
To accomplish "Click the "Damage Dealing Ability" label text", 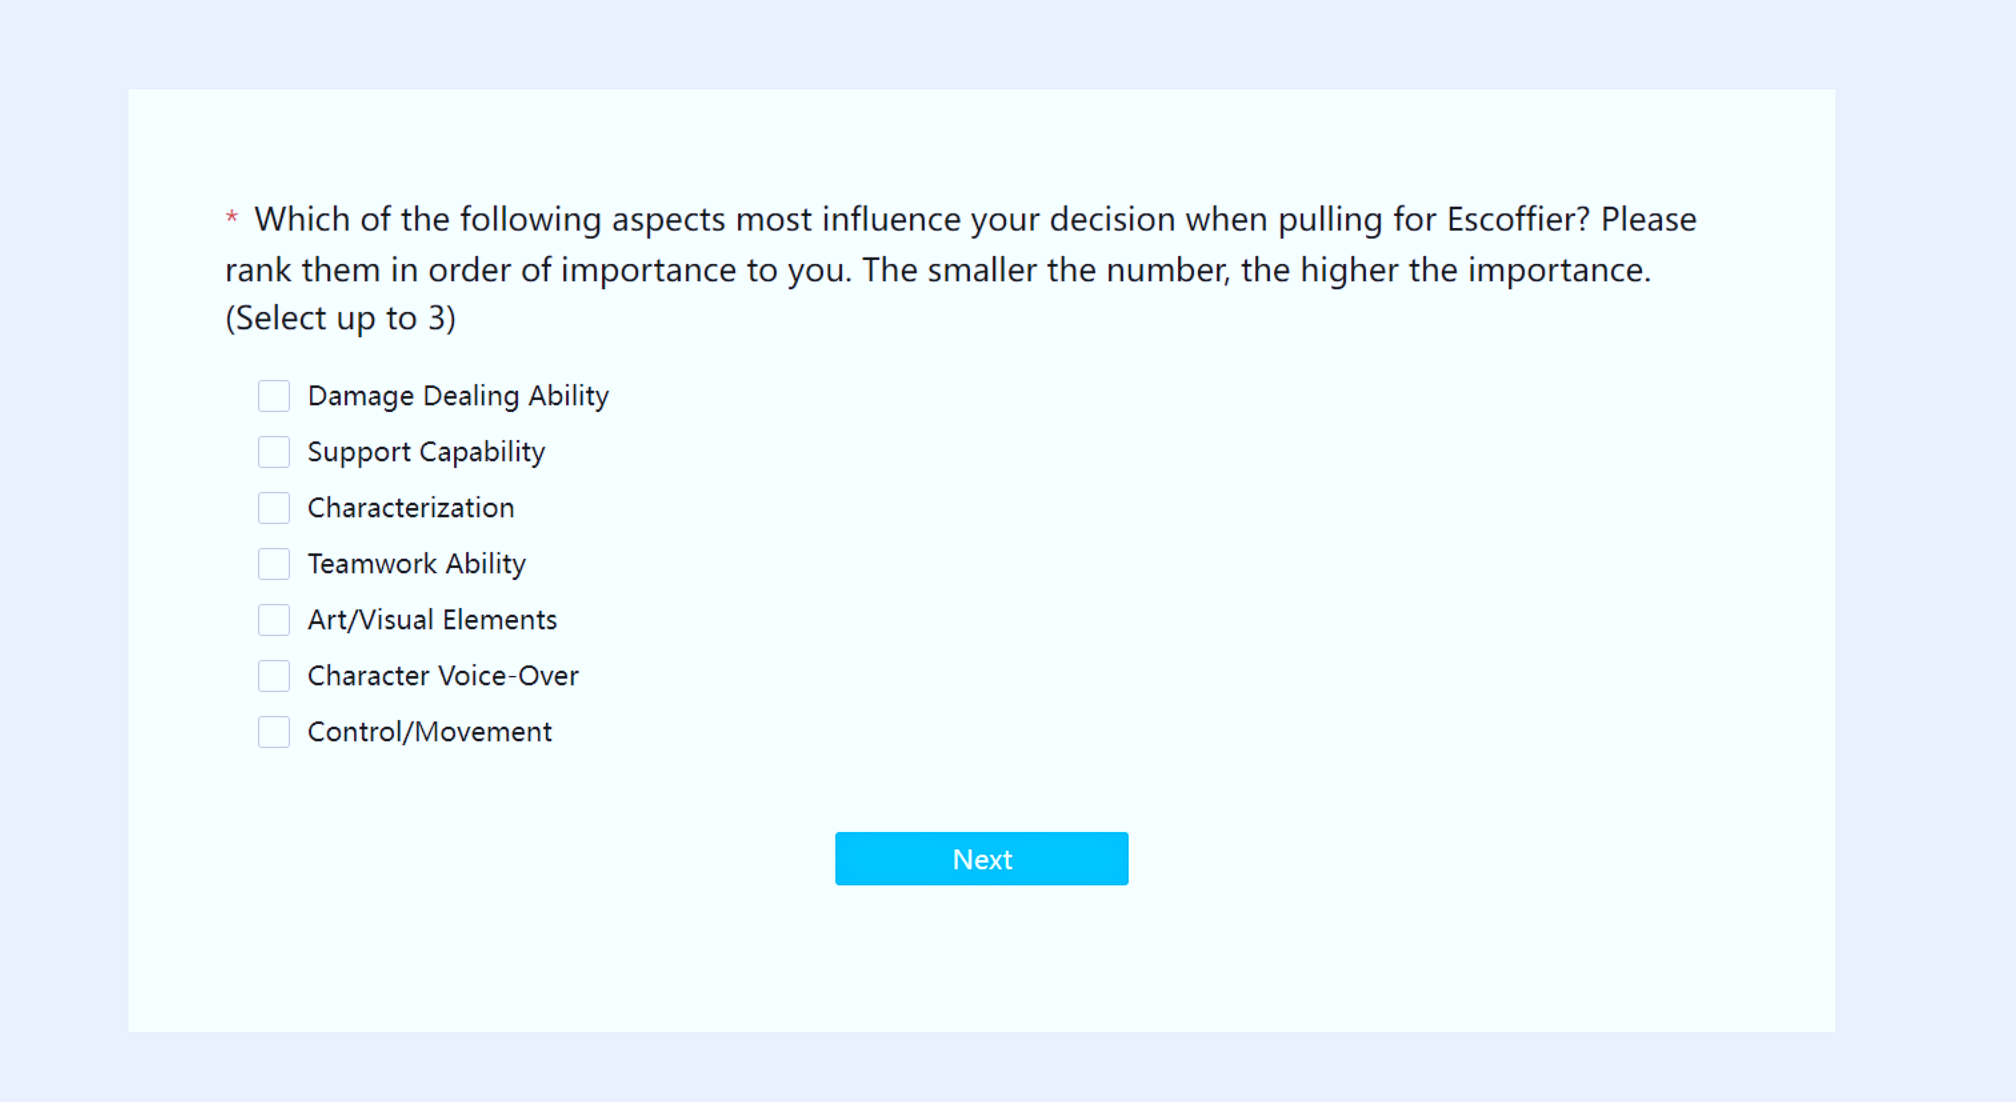I will tap(458, 396).
